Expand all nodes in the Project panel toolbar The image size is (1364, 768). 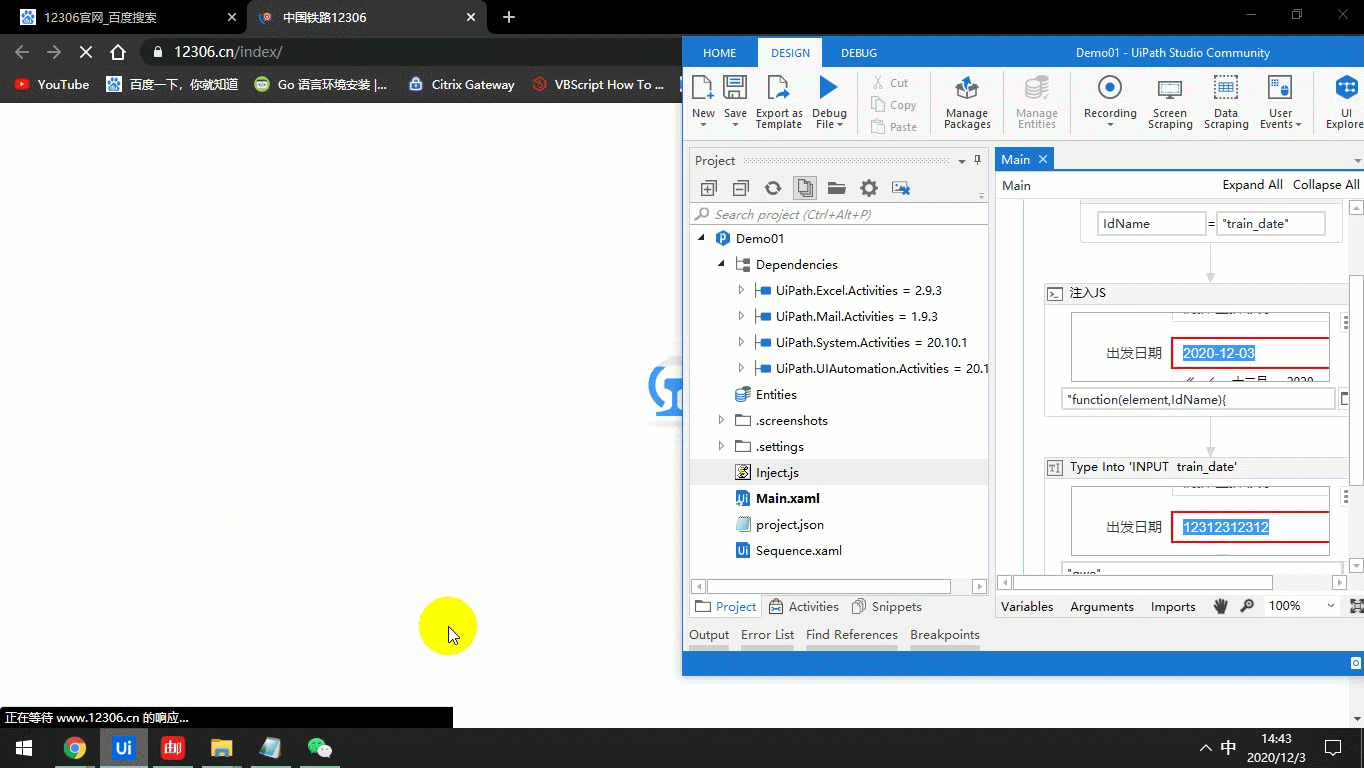click(709, 188)
